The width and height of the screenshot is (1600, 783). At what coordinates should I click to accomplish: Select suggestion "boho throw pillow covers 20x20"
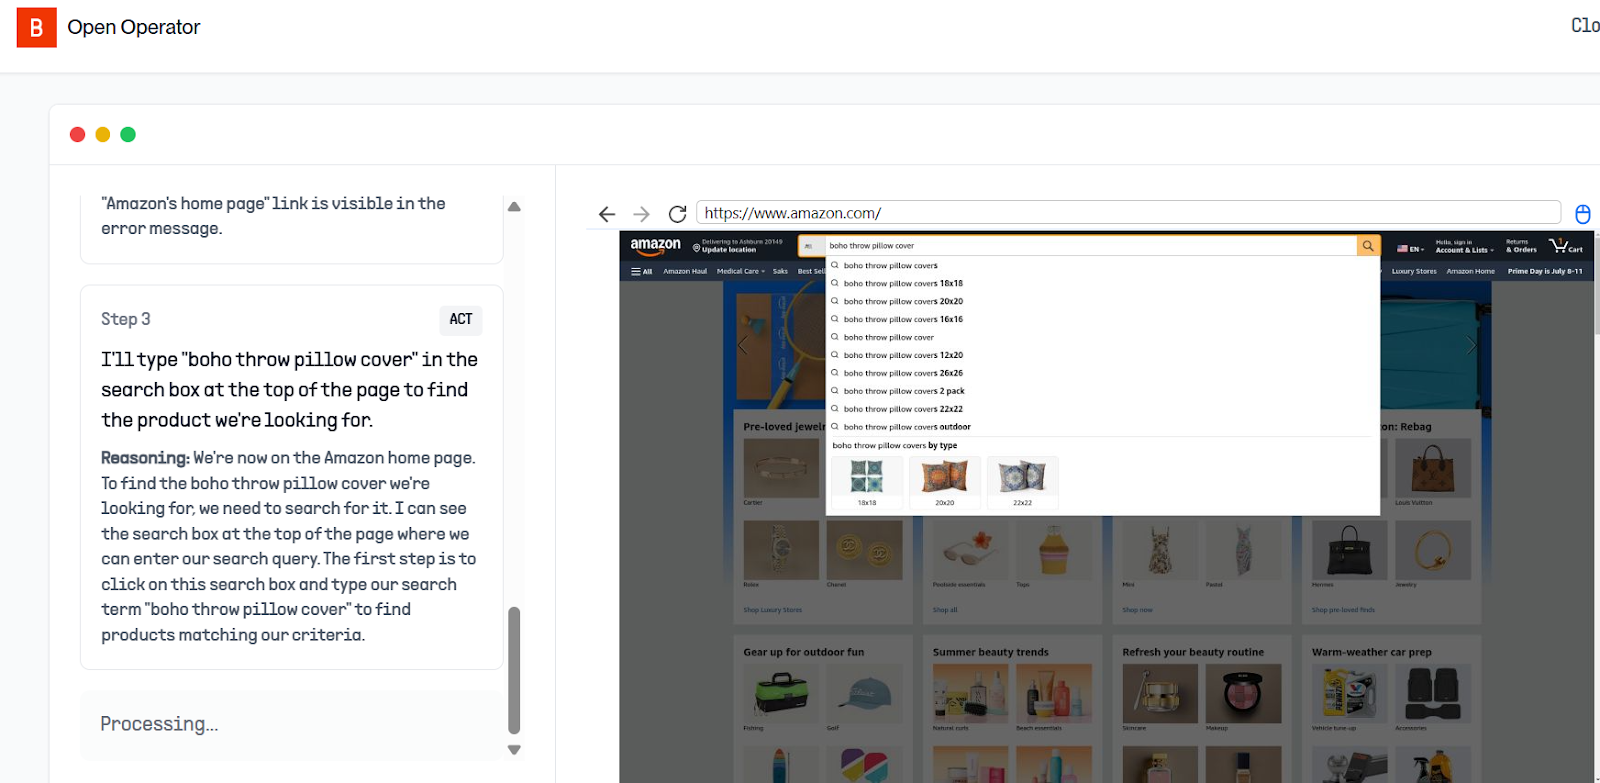coord(1103,302)
